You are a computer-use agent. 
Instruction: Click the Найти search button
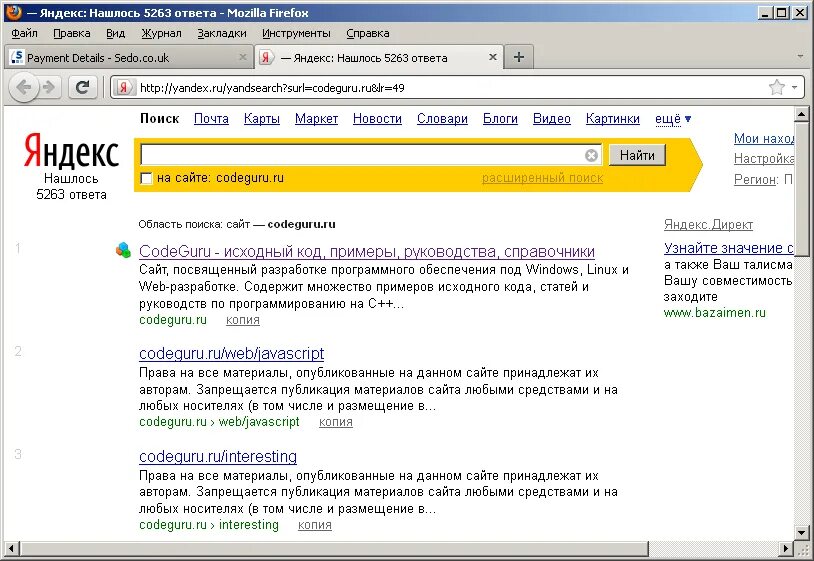coord(637,155)
